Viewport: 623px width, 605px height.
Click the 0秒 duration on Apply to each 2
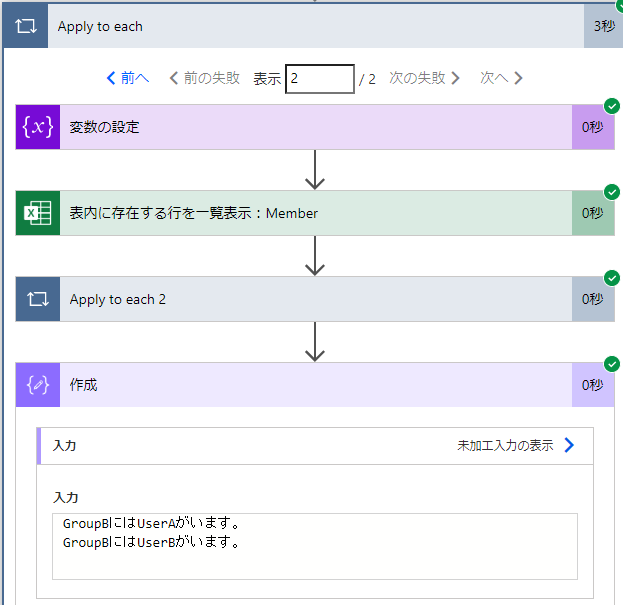[592, 299]
